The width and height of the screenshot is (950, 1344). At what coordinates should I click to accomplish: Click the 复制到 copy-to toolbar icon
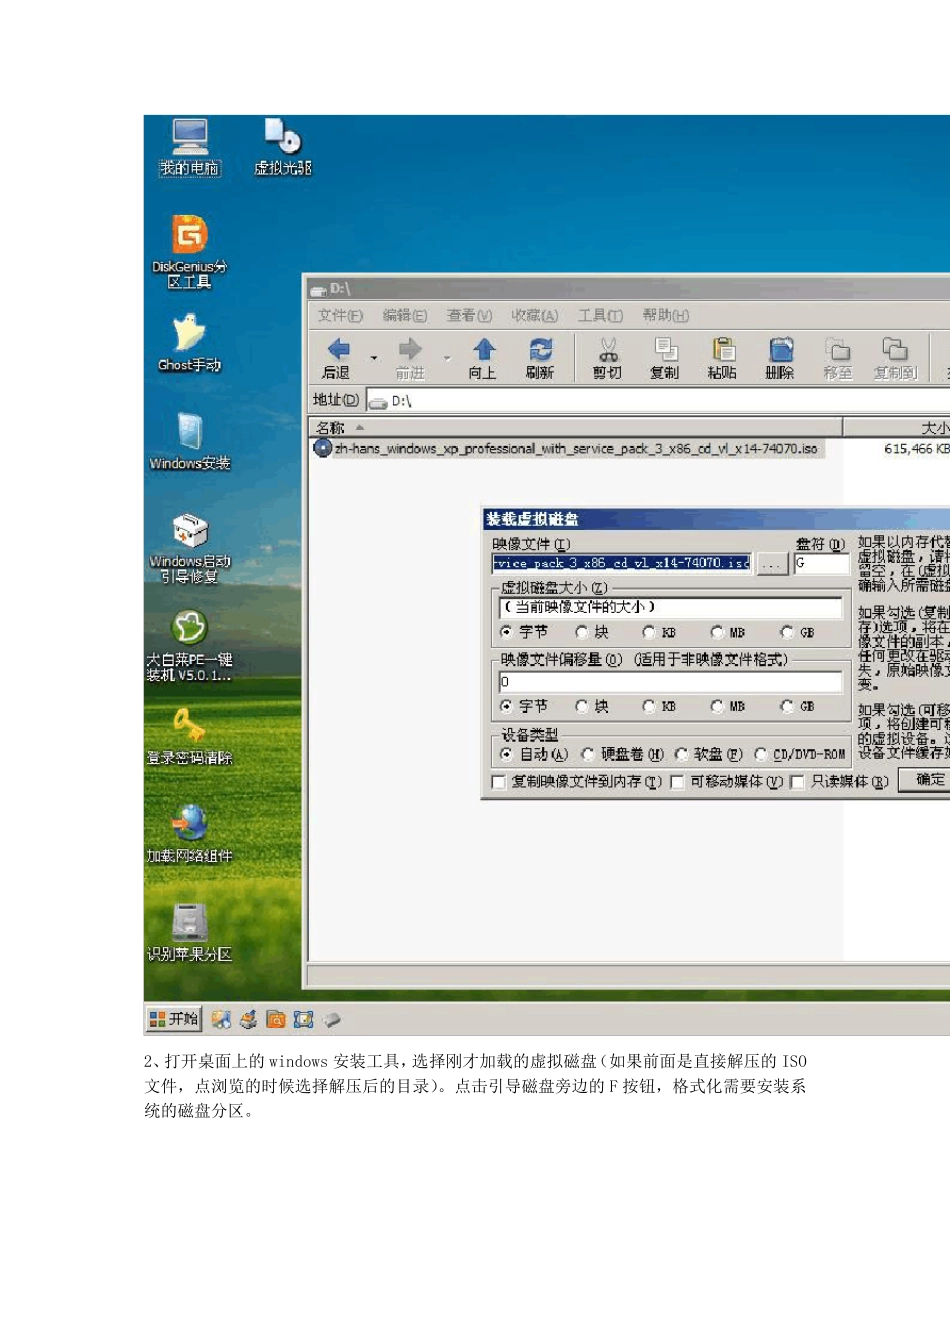(895, 358)
